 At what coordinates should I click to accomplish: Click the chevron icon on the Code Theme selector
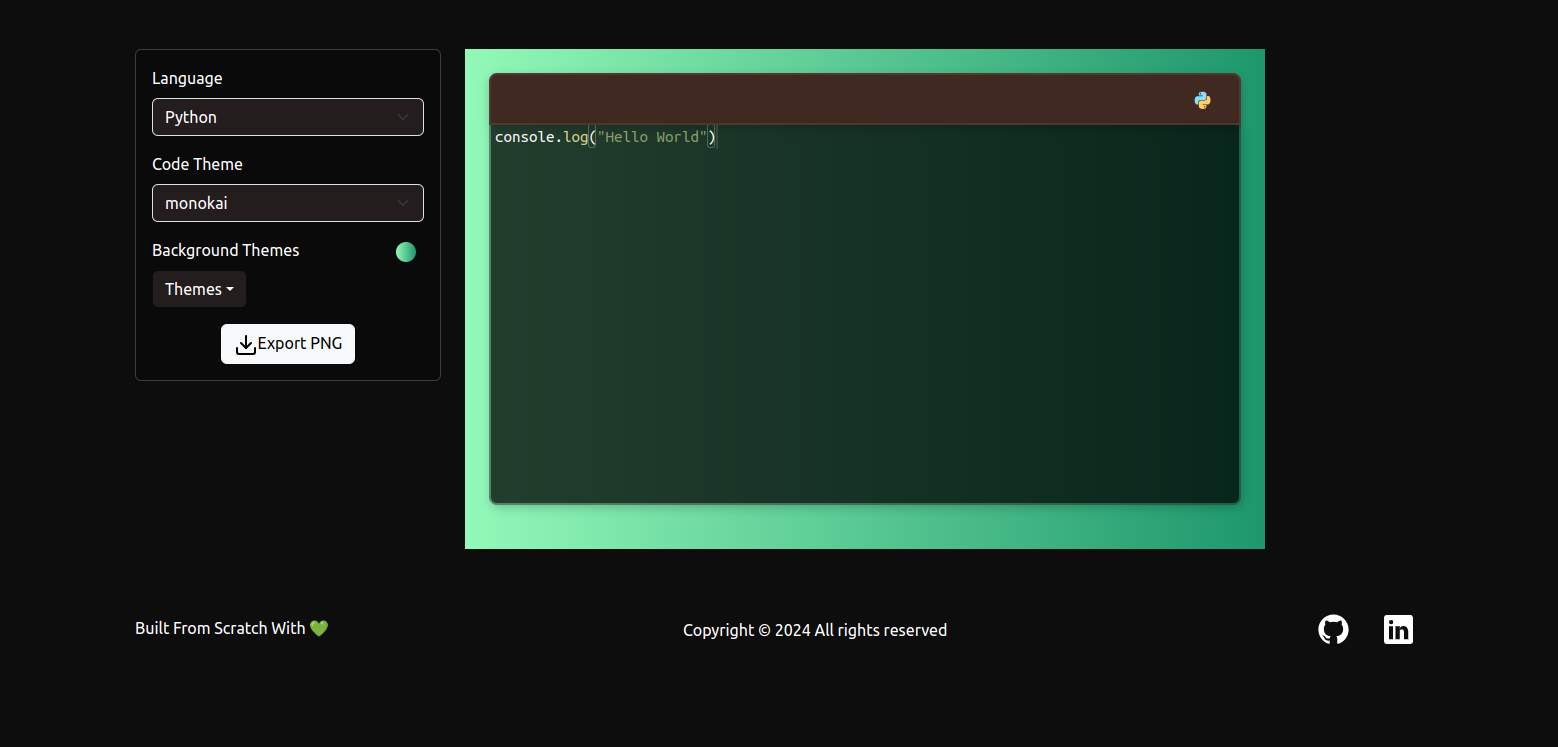pos(404,203)
